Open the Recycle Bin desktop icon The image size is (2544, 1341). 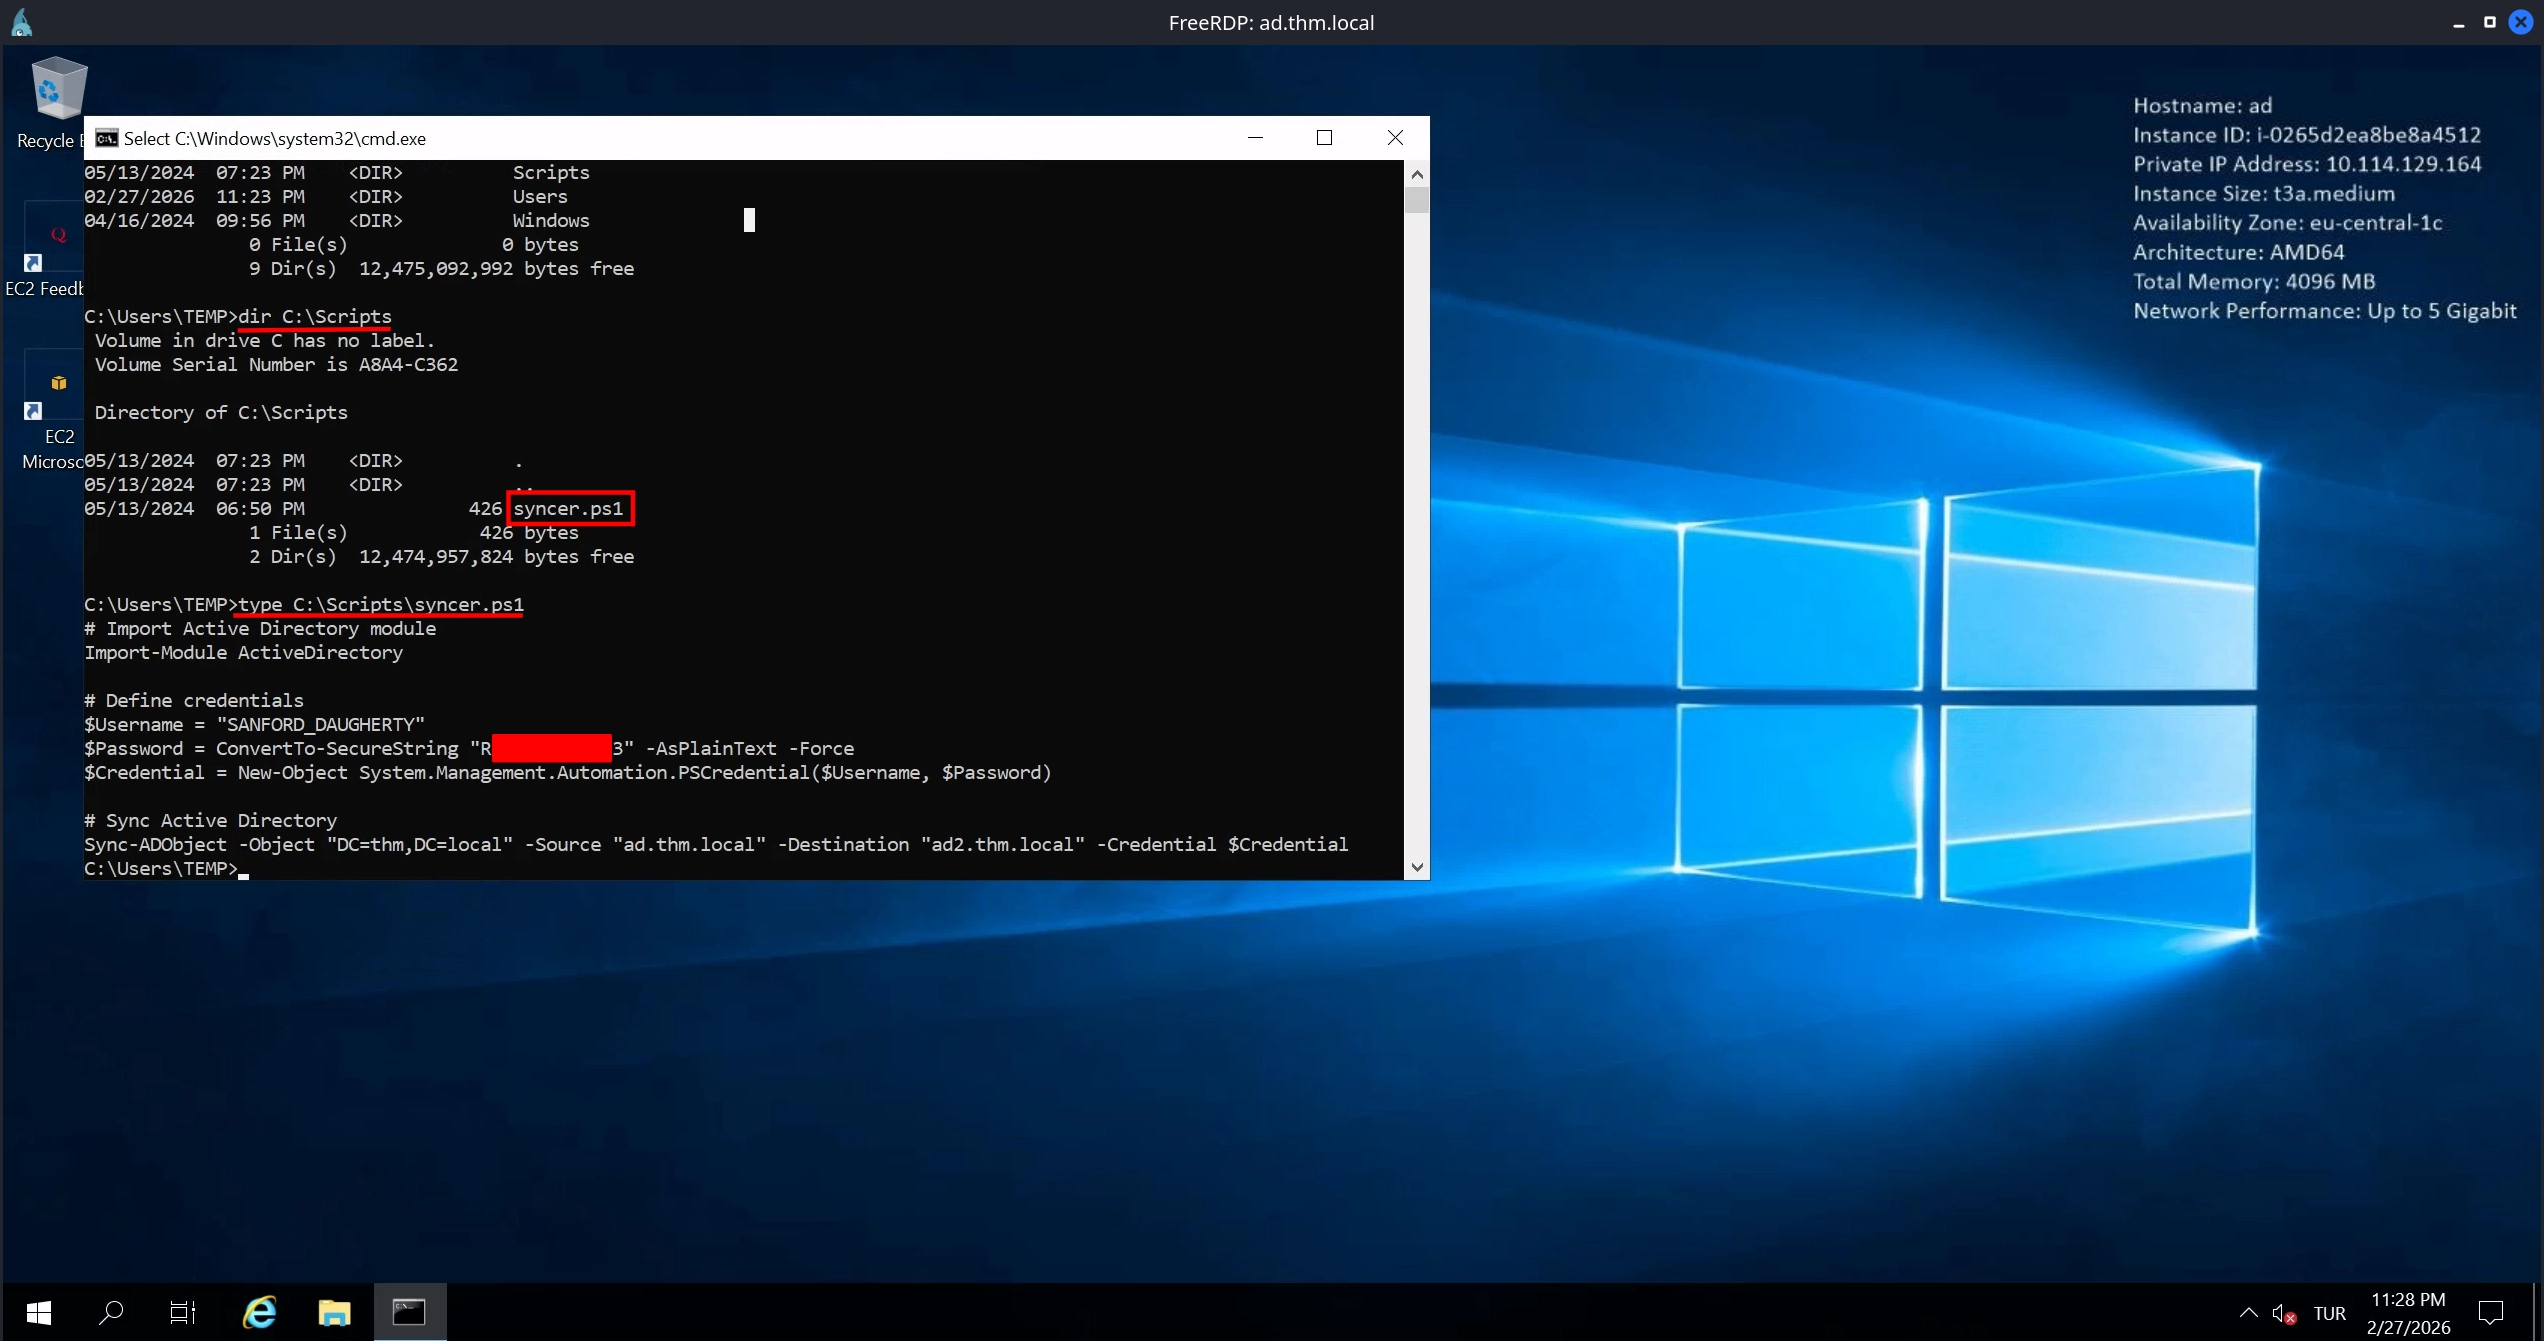(57, 92)
